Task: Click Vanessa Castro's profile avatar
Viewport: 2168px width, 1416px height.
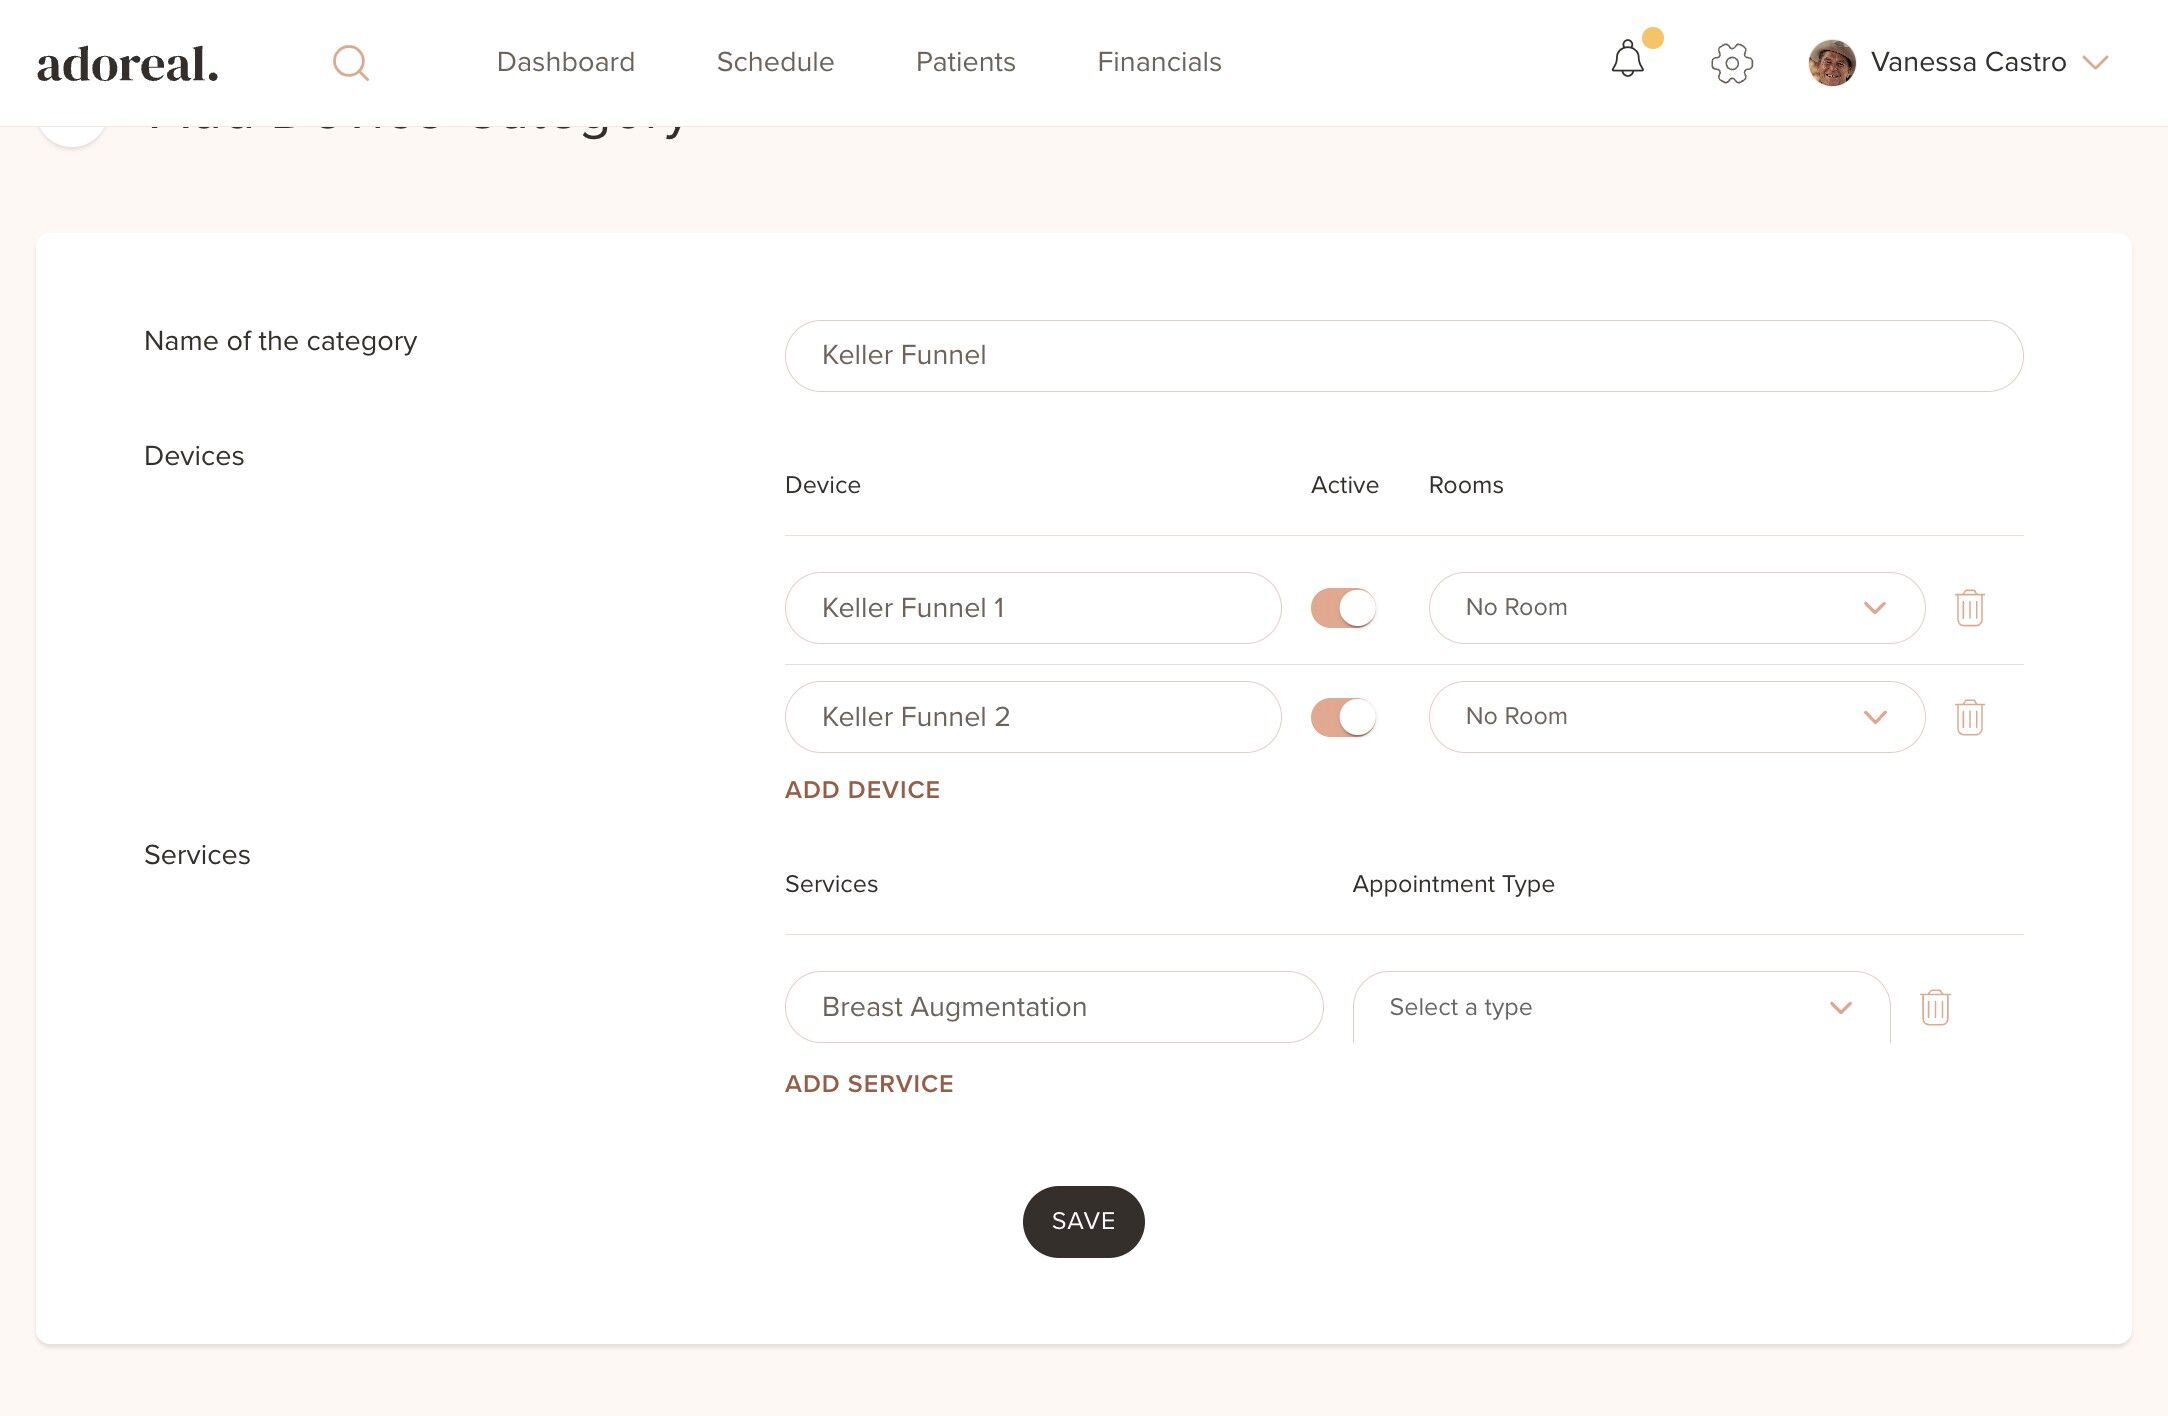Action: pyautogui.click(x=1831, y=63)
